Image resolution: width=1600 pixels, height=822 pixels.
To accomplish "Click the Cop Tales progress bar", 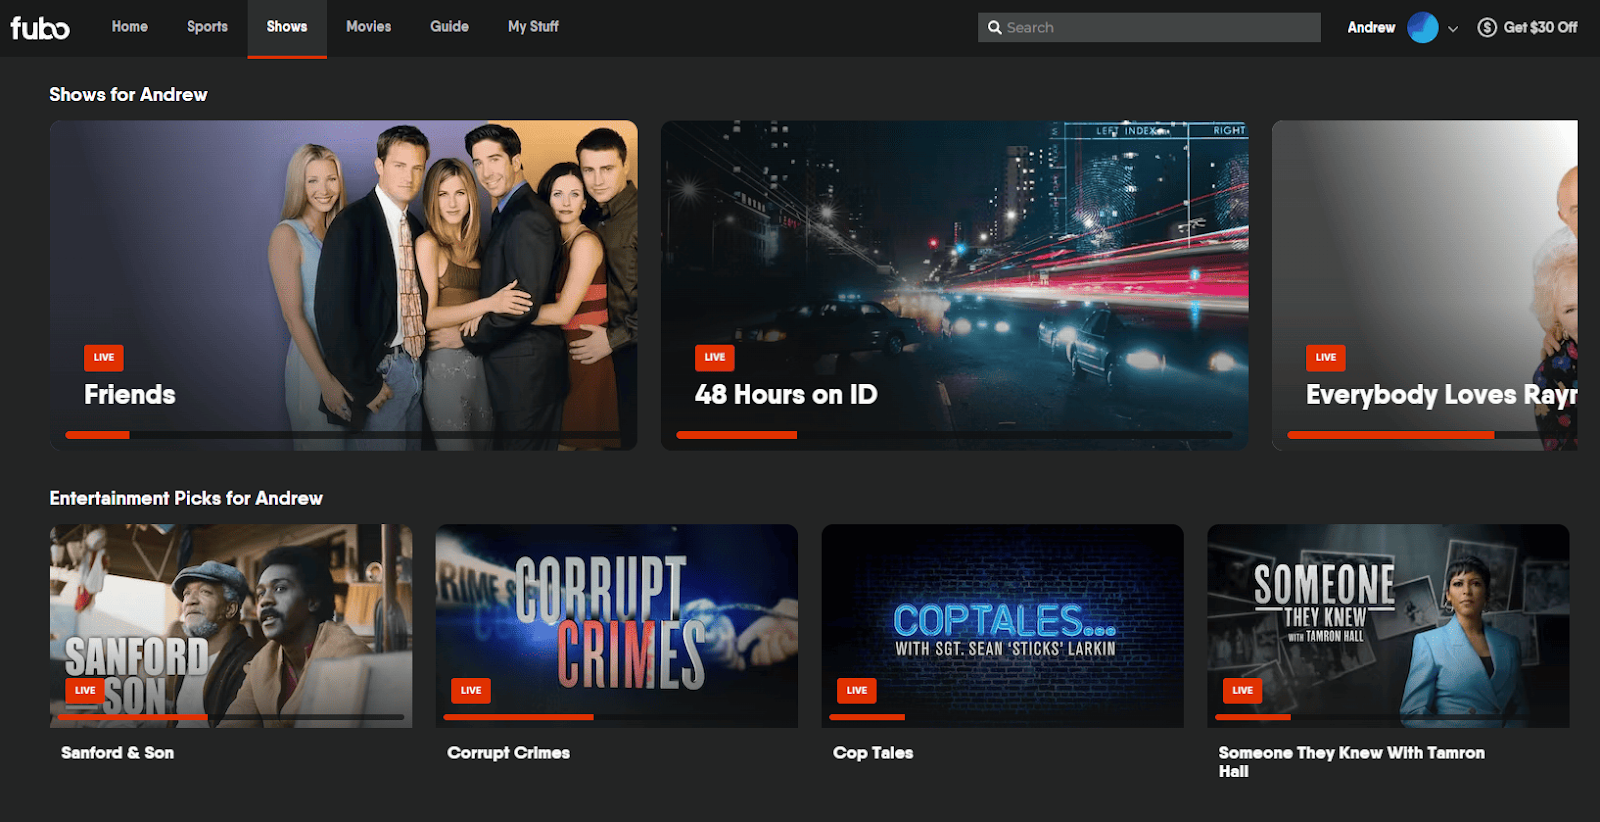I will click(1002, 717).
